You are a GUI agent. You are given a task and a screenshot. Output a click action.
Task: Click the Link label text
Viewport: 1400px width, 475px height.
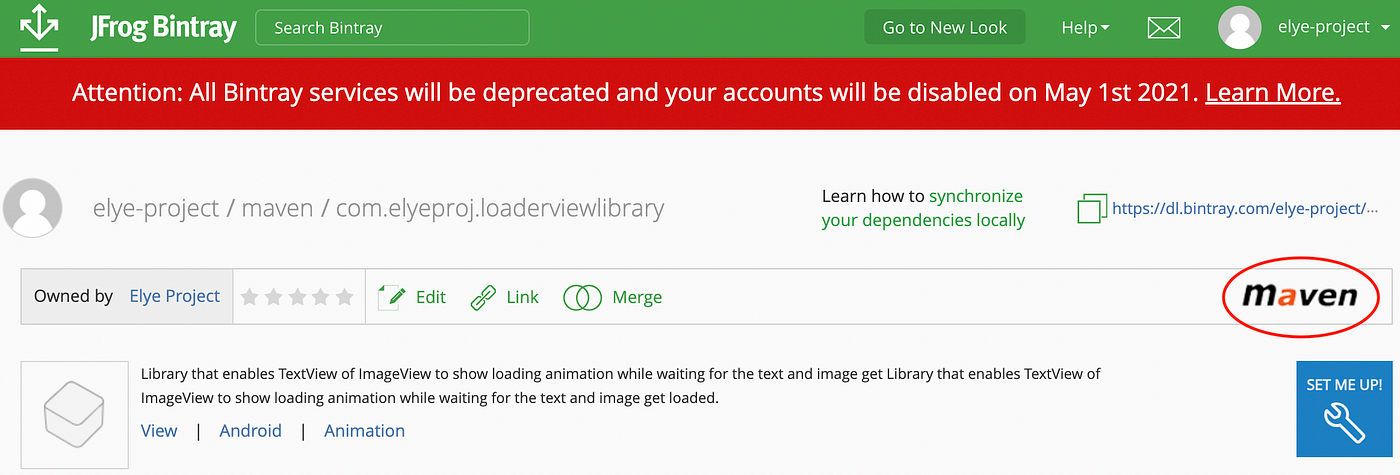pos(523,297)
